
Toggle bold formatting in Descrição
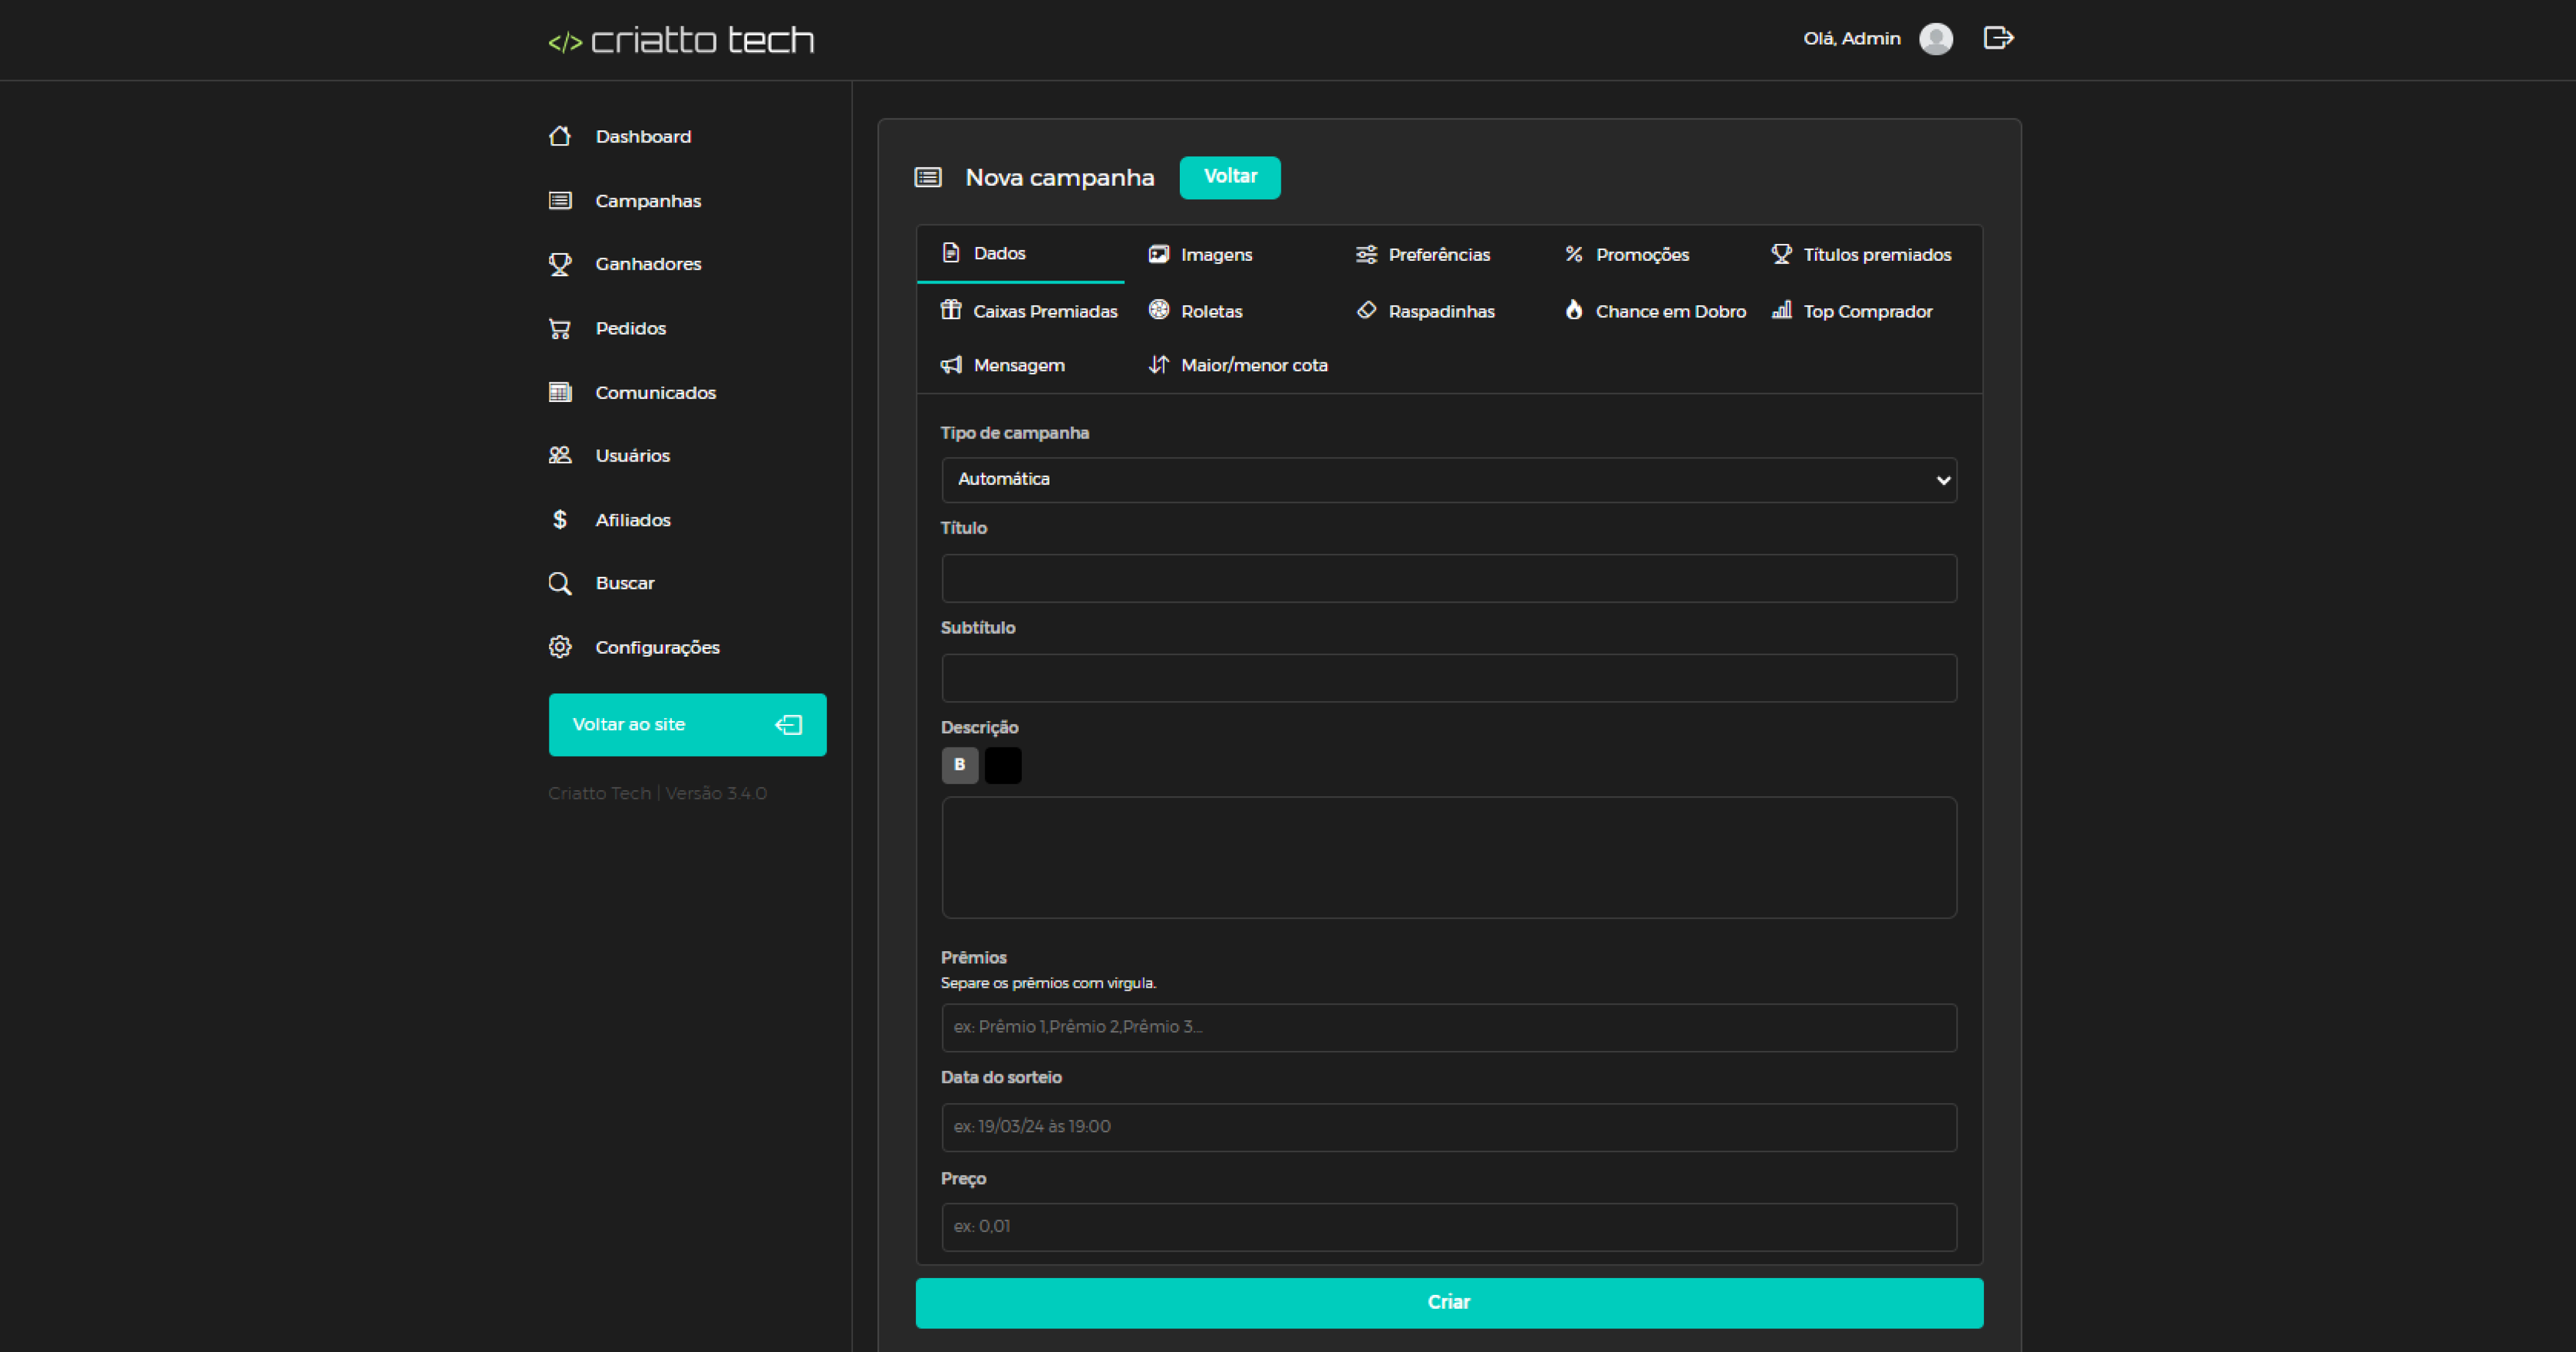[960, 765]
